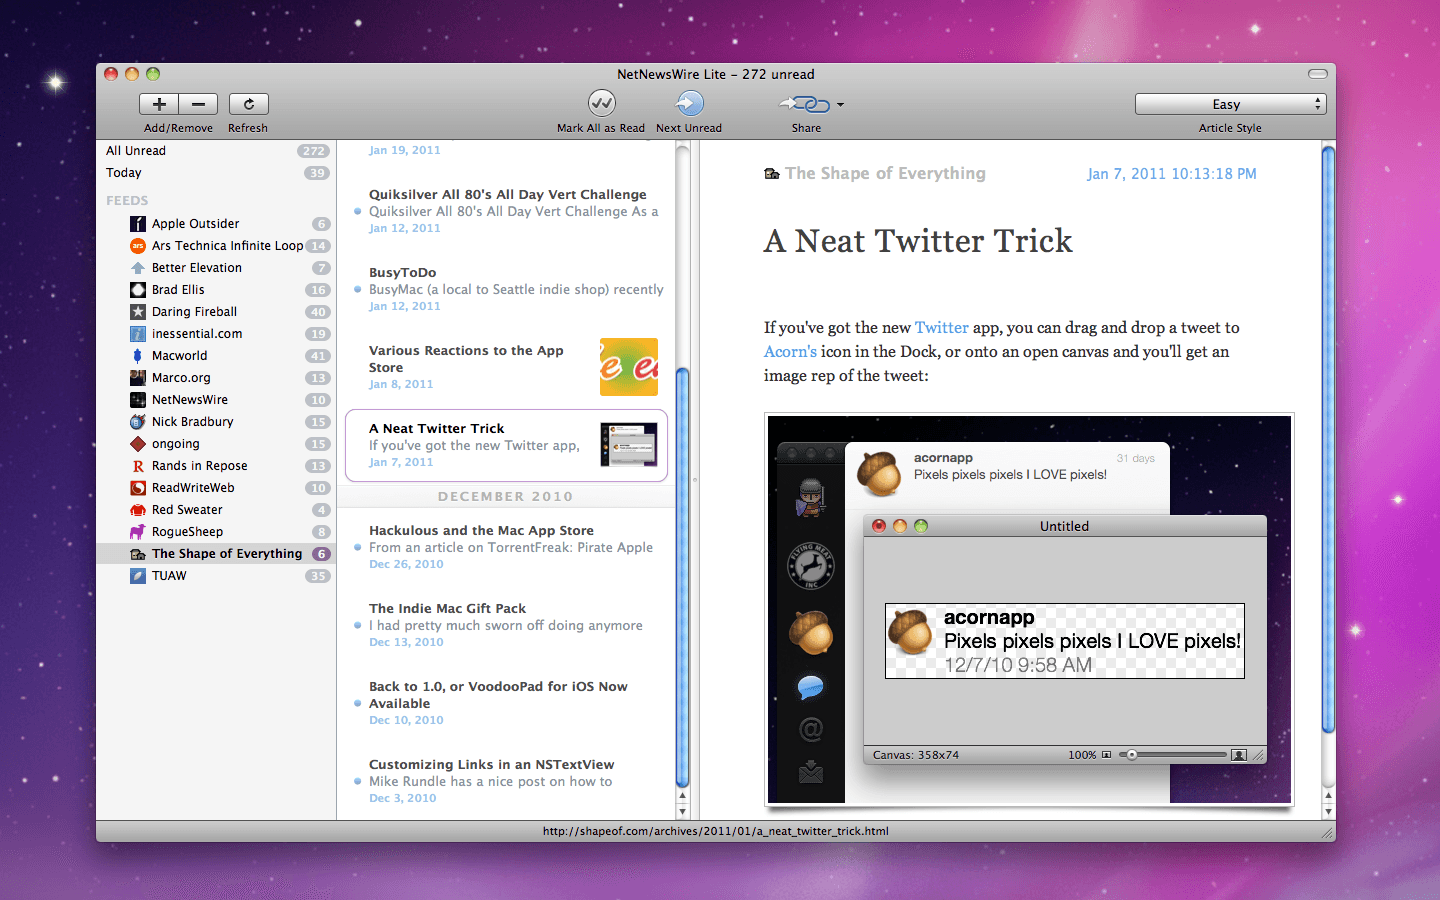Select the ongoing feed diamond icon
The width and height of the screenshot is (1440, 900).
point(138,444)
